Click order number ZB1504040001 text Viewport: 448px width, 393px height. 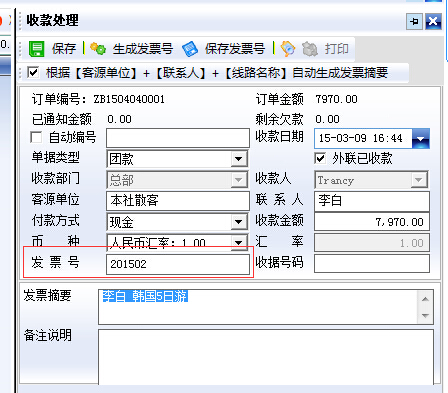coord(129,99)
